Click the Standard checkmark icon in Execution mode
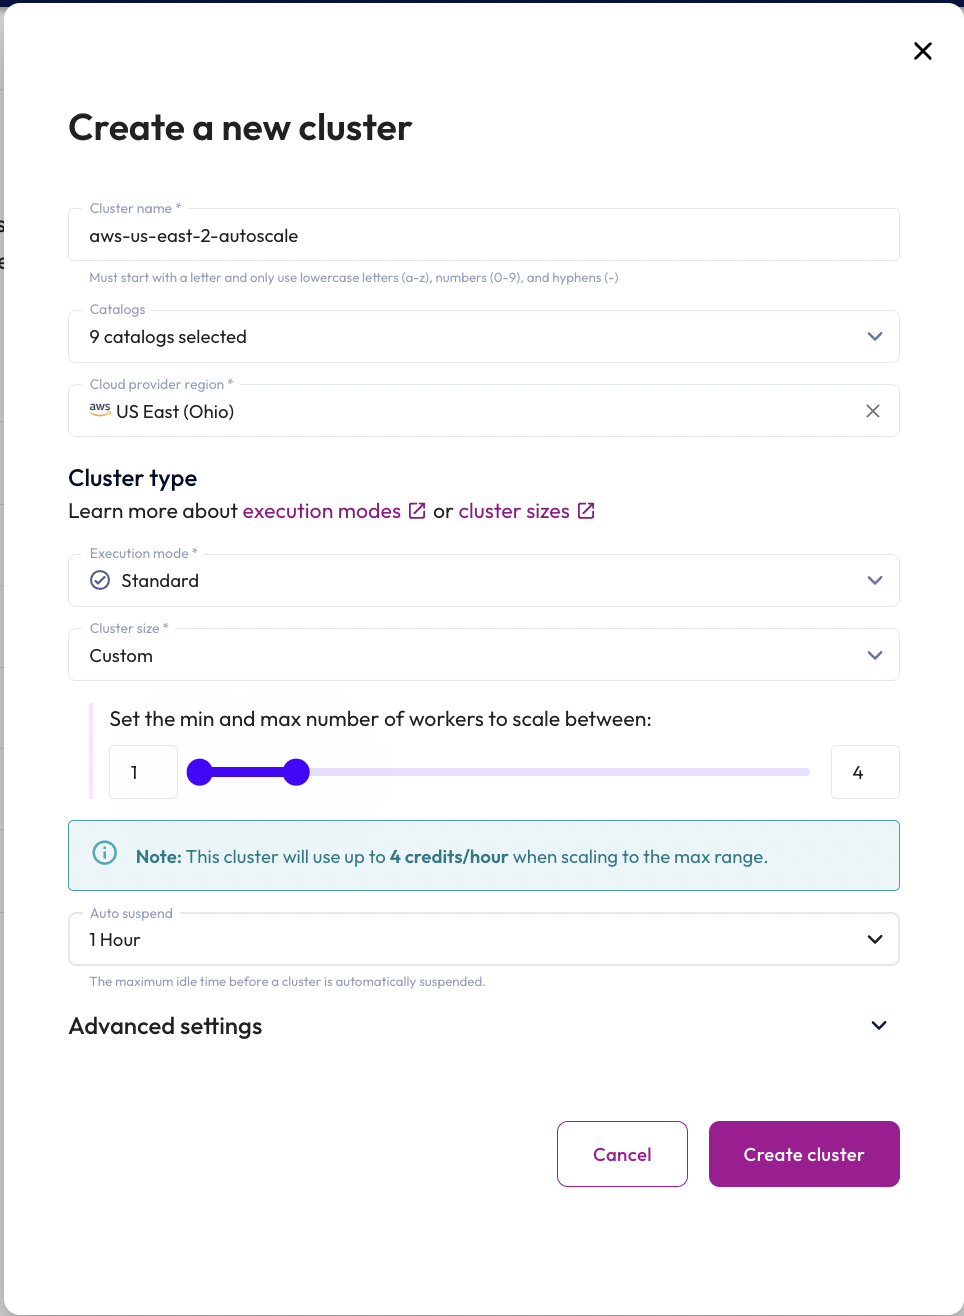Screen dimensions: 964x1316 100,581
